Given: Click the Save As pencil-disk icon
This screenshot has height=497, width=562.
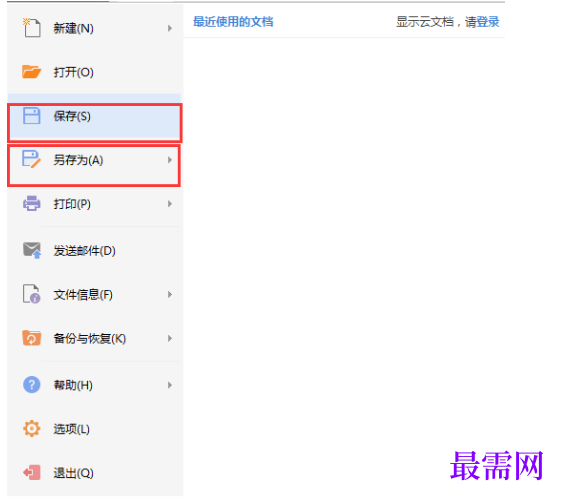Looking at the screenshot, I should tap(32, 159).
